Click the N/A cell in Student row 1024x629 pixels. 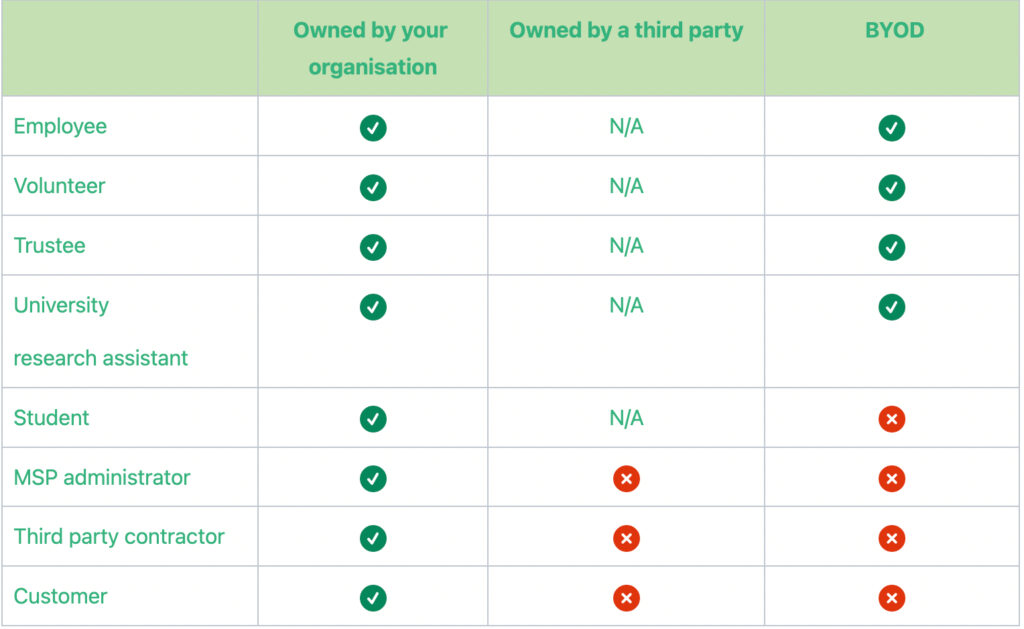tap(626, 418)
